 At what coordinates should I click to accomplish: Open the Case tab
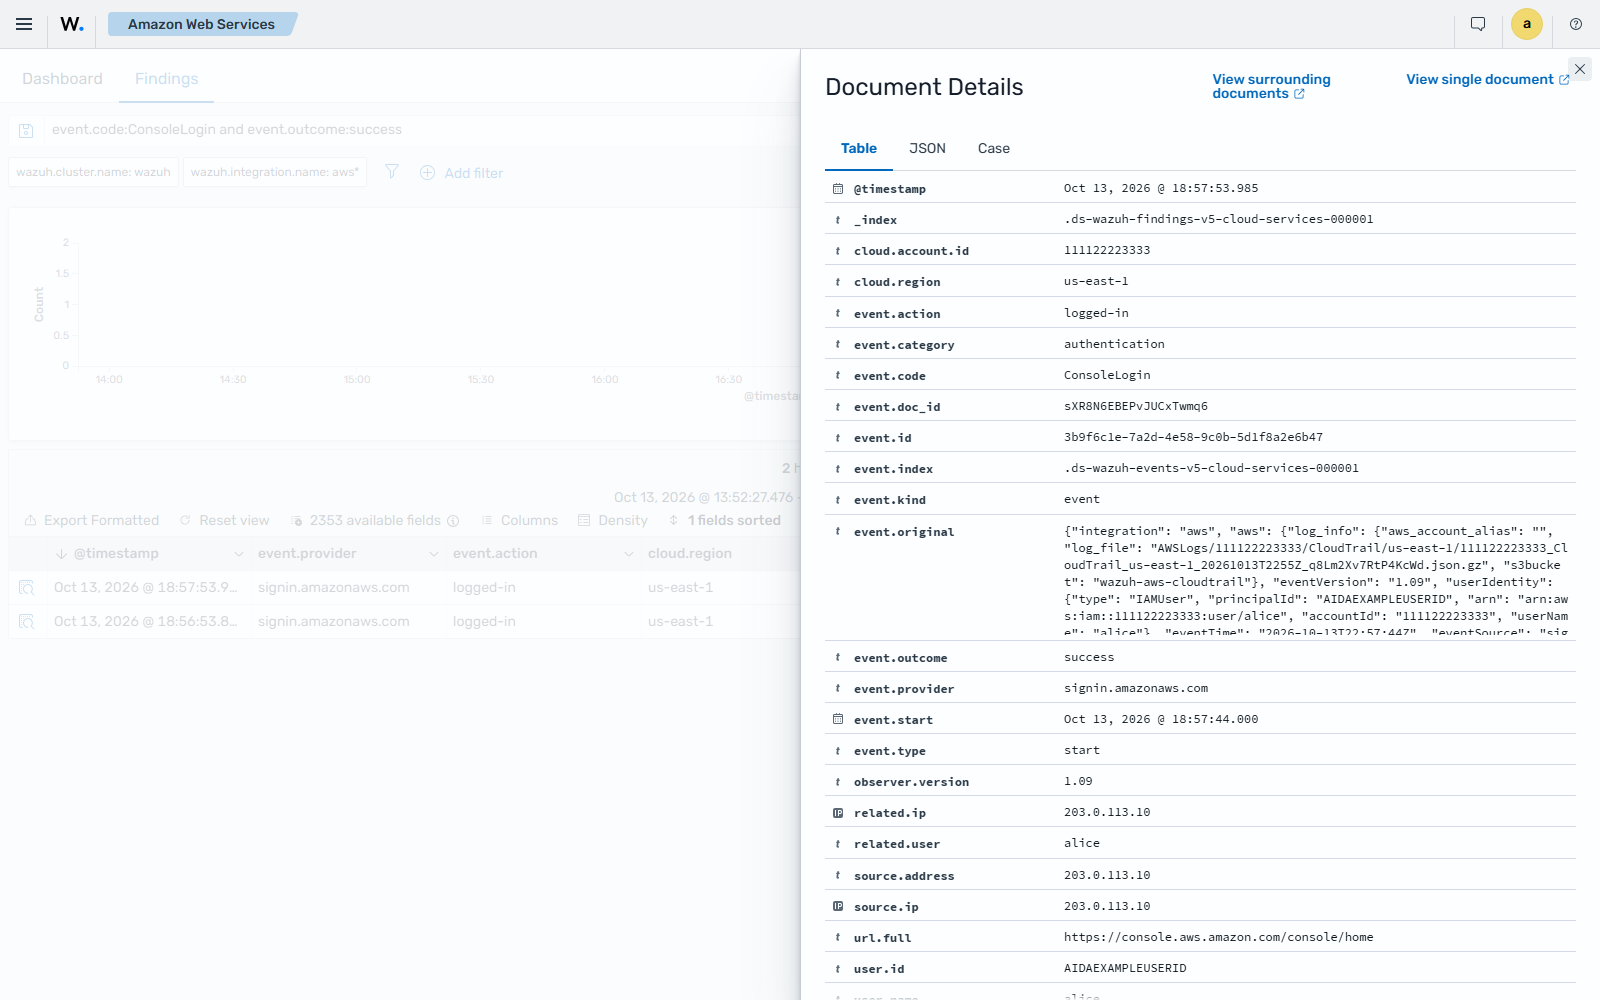point(994,148)
